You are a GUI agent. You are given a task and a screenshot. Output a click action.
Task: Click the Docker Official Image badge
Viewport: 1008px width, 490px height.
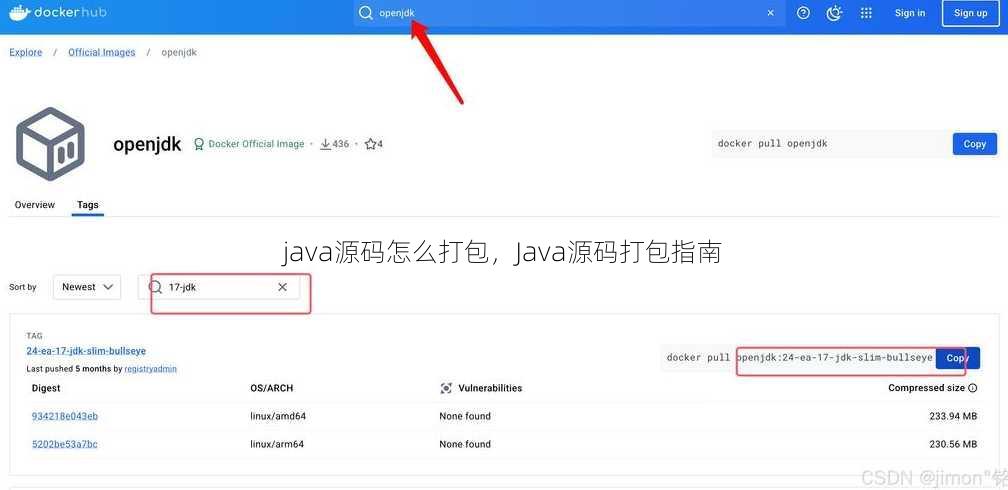(x=249, y=144)
